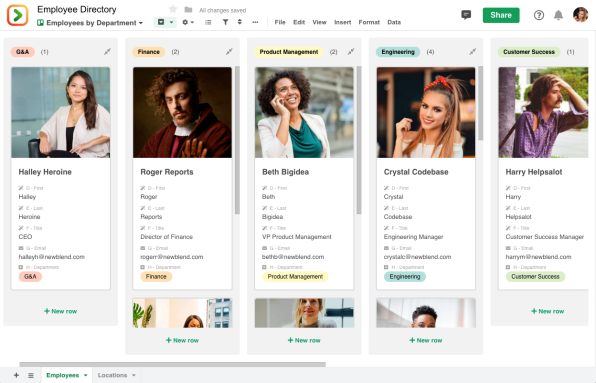Click the Finance column header tag

[x=149, y=52]
